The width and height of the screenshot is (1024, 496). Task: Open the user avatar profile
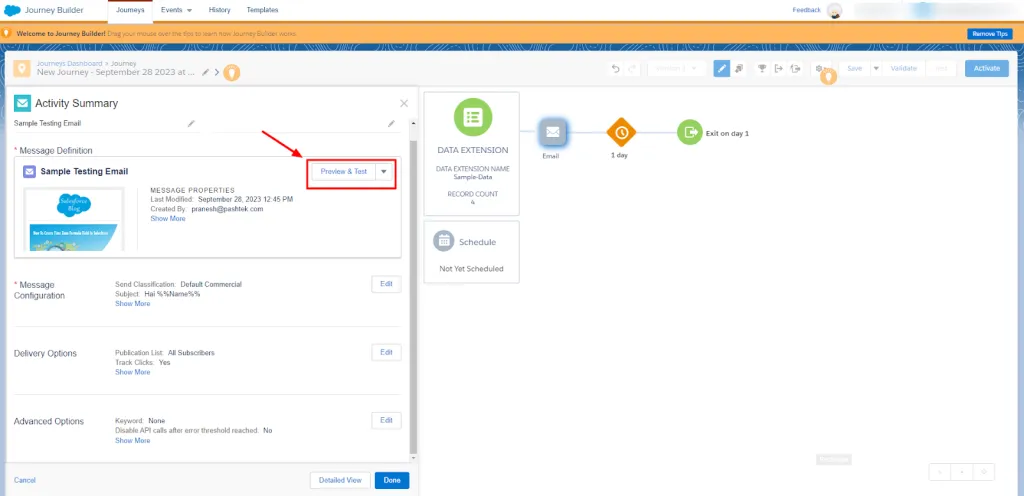click(x=834, y=10)
